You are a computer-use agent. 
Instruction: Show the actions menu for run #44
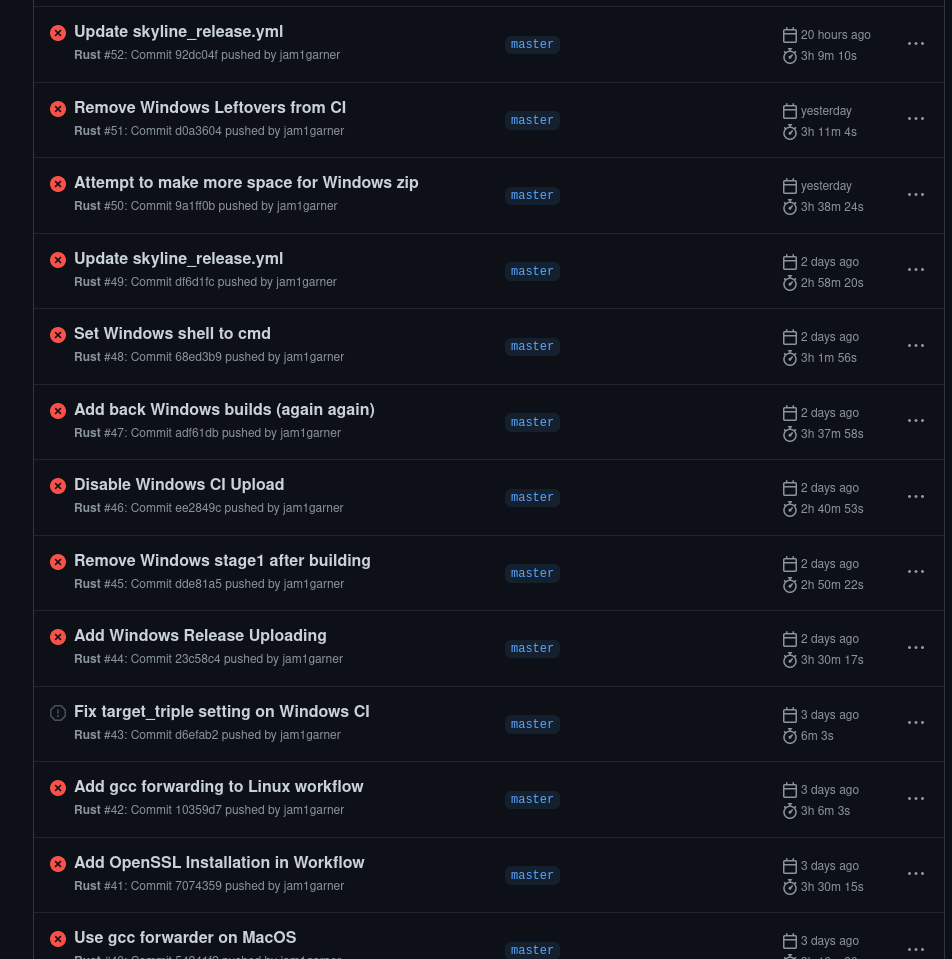(915, 648)
